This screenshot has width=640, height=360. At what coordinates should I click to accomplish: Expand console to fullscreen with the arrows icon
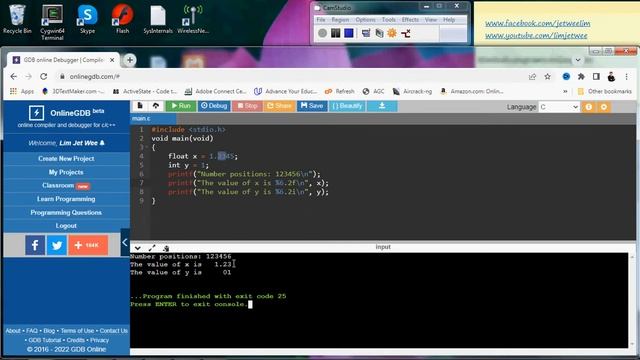click(x=152, y=248)
